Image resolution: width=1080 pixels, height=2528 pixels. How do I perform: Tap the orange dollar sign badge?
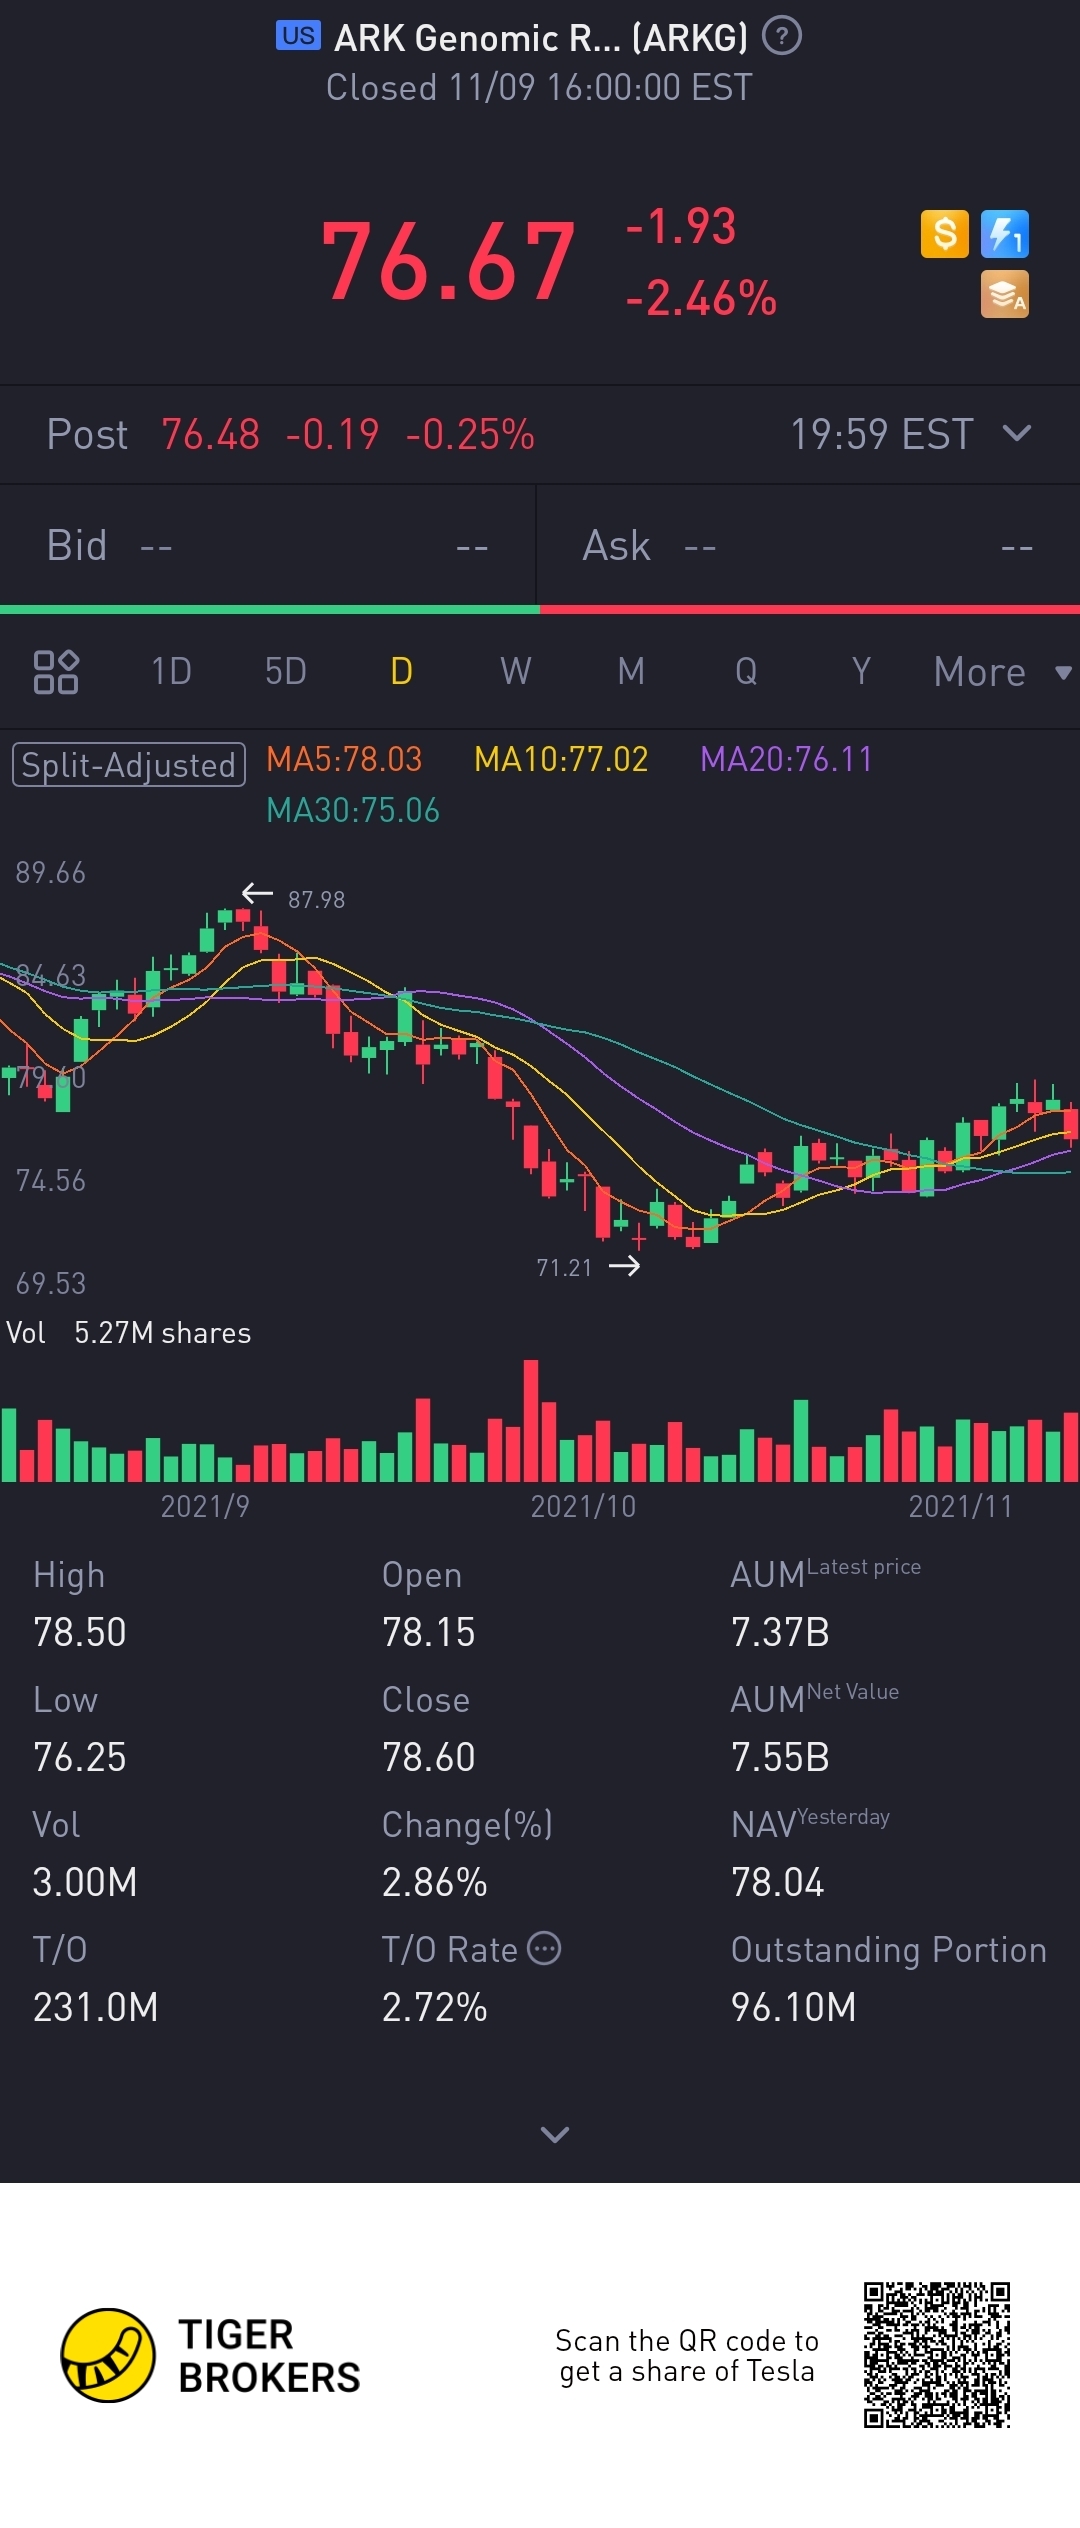point(945,234)
